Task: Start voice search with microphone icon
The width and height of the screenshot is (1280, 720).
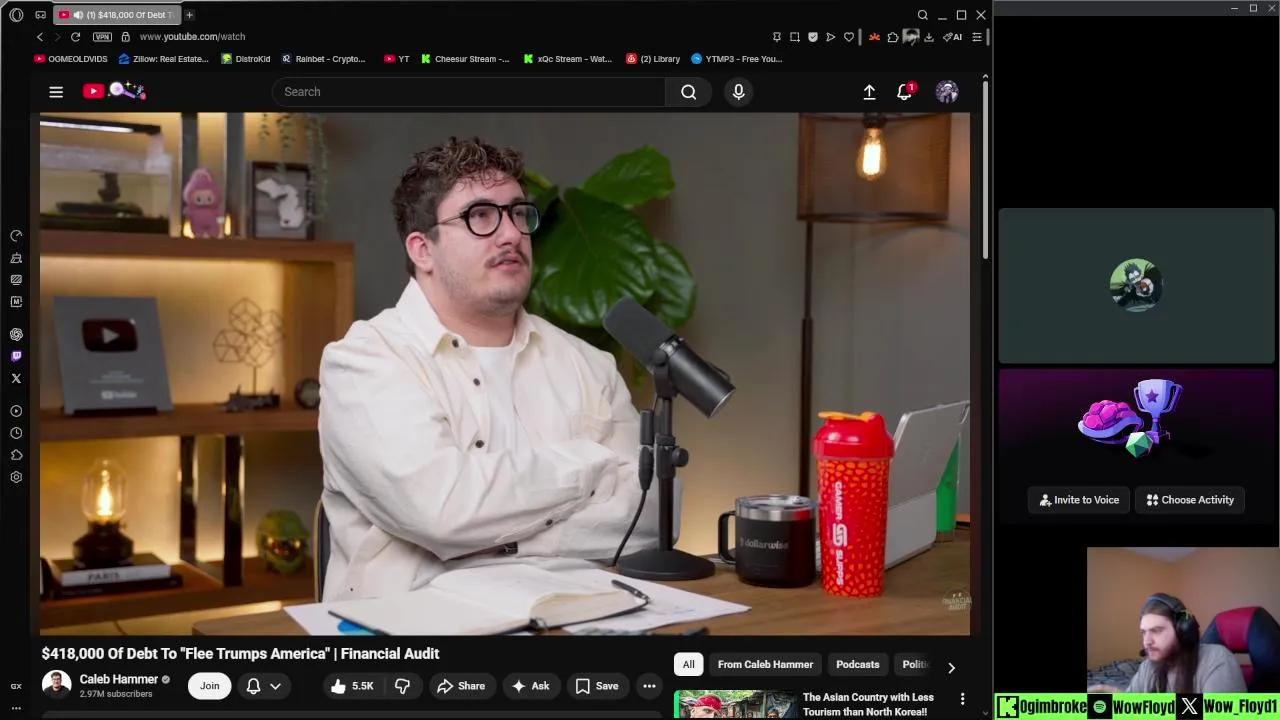Action: pyautogui.click(x=738, y=92)
